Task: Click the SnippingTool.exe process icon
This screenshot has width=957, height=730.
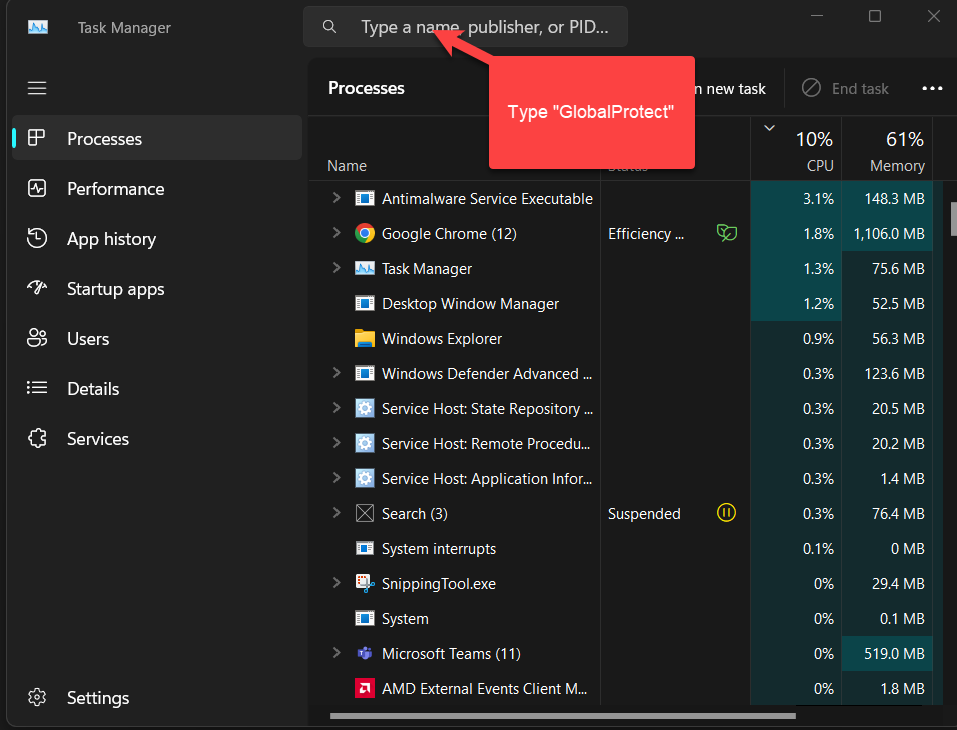Action: (365, 584)
